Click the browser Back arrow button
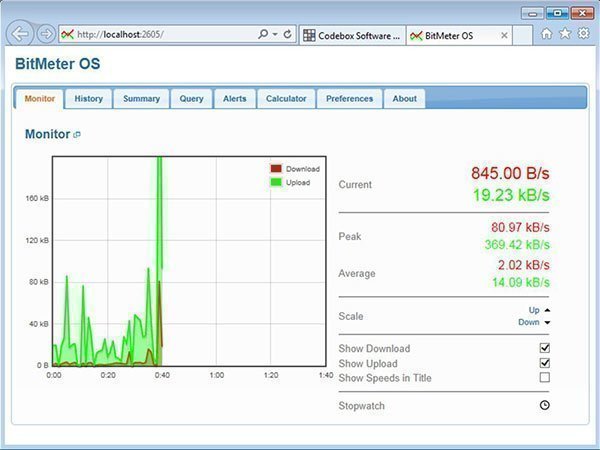 click(x=19, y=34)
